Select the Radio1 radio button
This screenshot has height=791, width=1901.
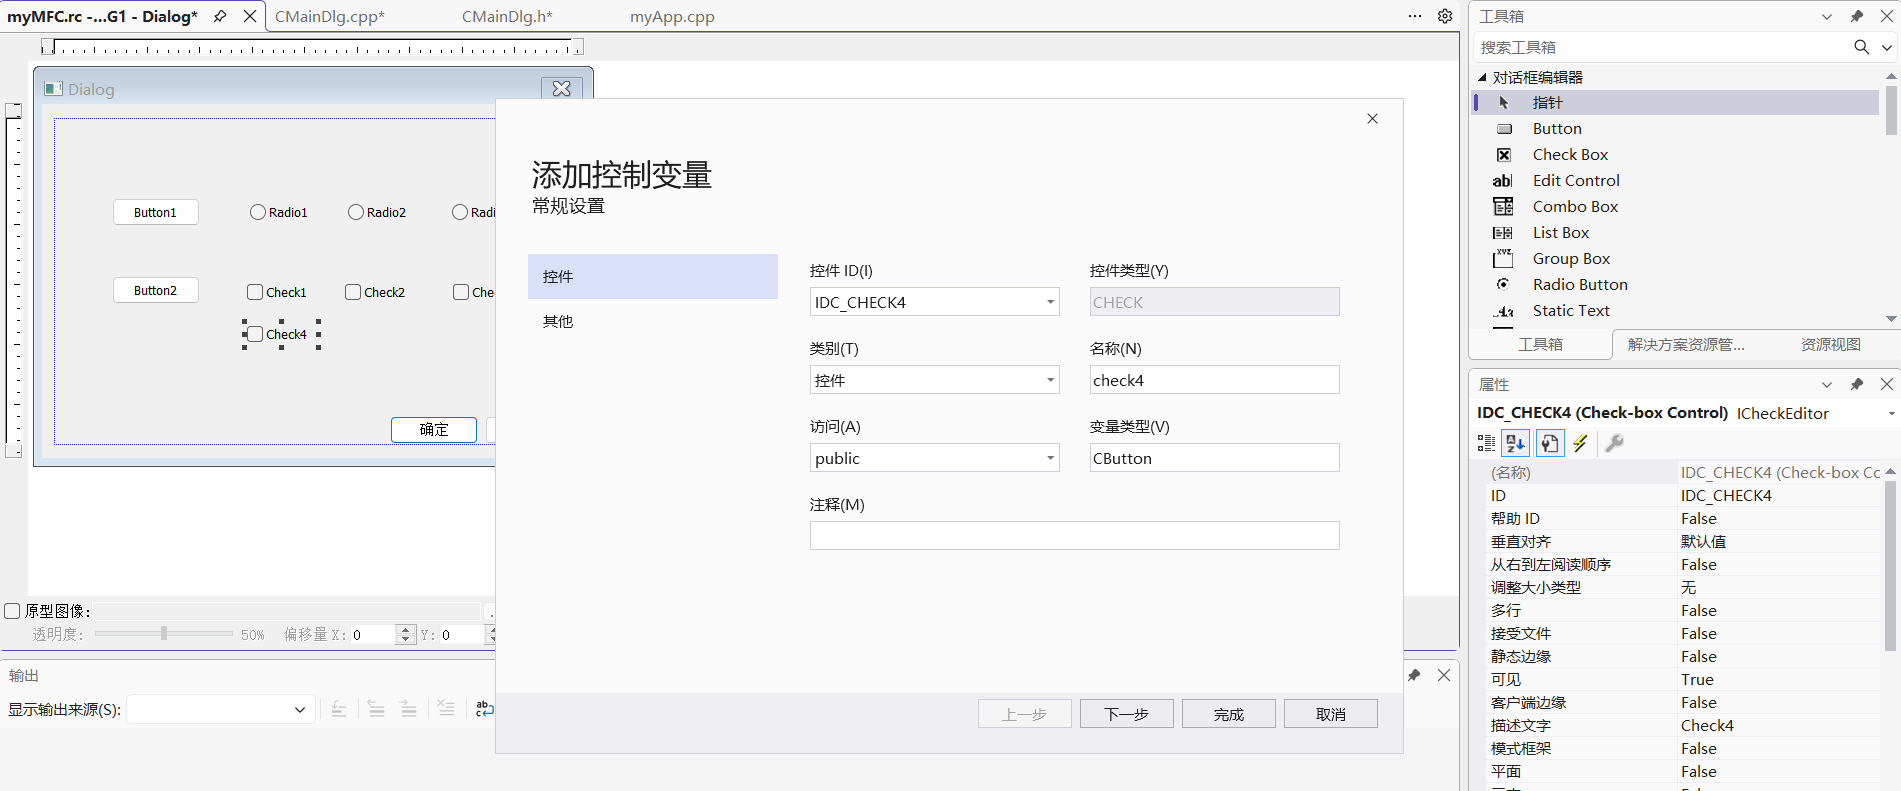click(279, 212)
